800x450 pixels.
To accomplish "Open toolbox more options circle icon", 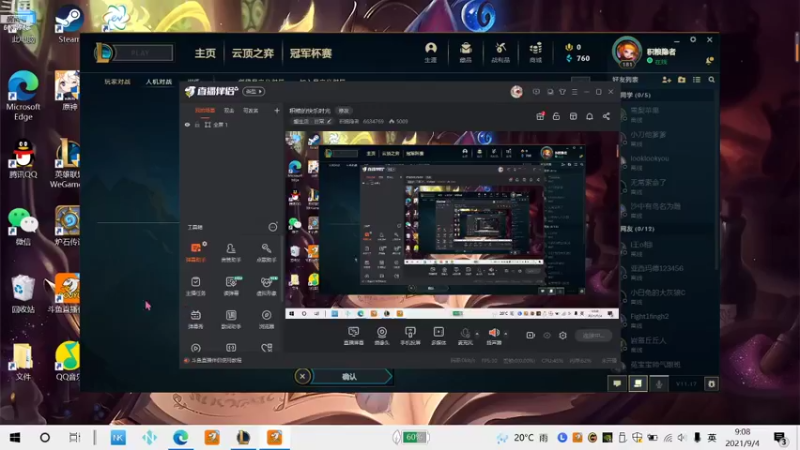I will (x=273, y=227).
